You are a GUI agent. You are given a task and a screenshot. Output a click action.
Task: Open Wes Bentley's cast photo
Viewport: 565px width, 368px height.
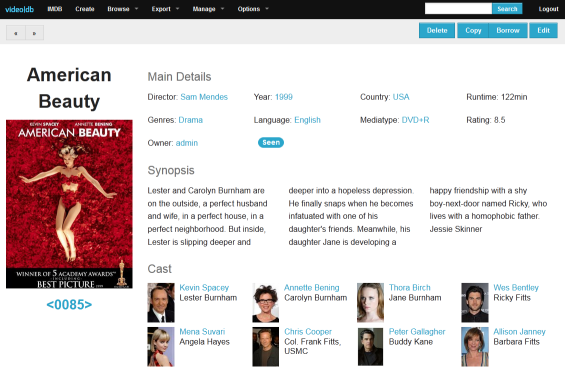pyautogui.click(x=475, y=302)
